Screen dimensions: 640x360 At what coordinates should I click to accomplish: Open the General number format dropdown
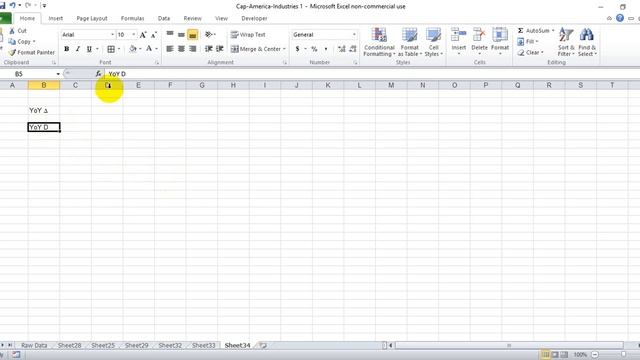click(354, 35)
